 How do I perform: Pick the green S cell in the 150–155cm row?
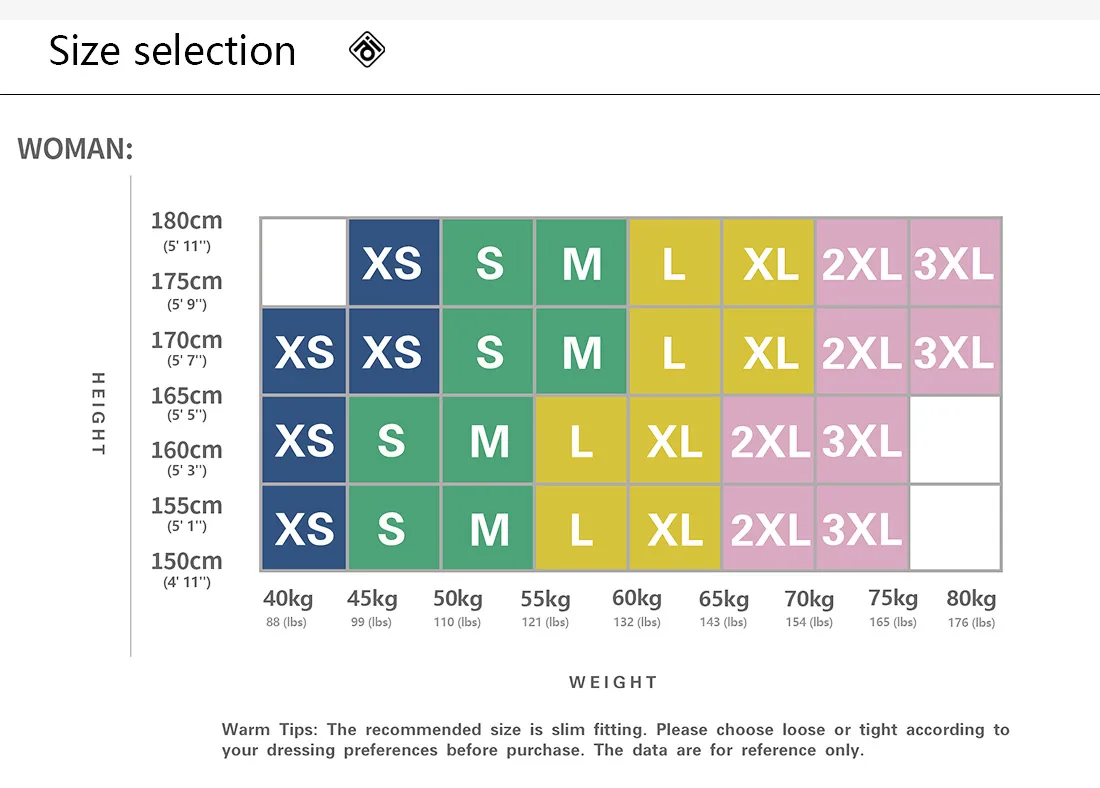(x=393, y=528)
